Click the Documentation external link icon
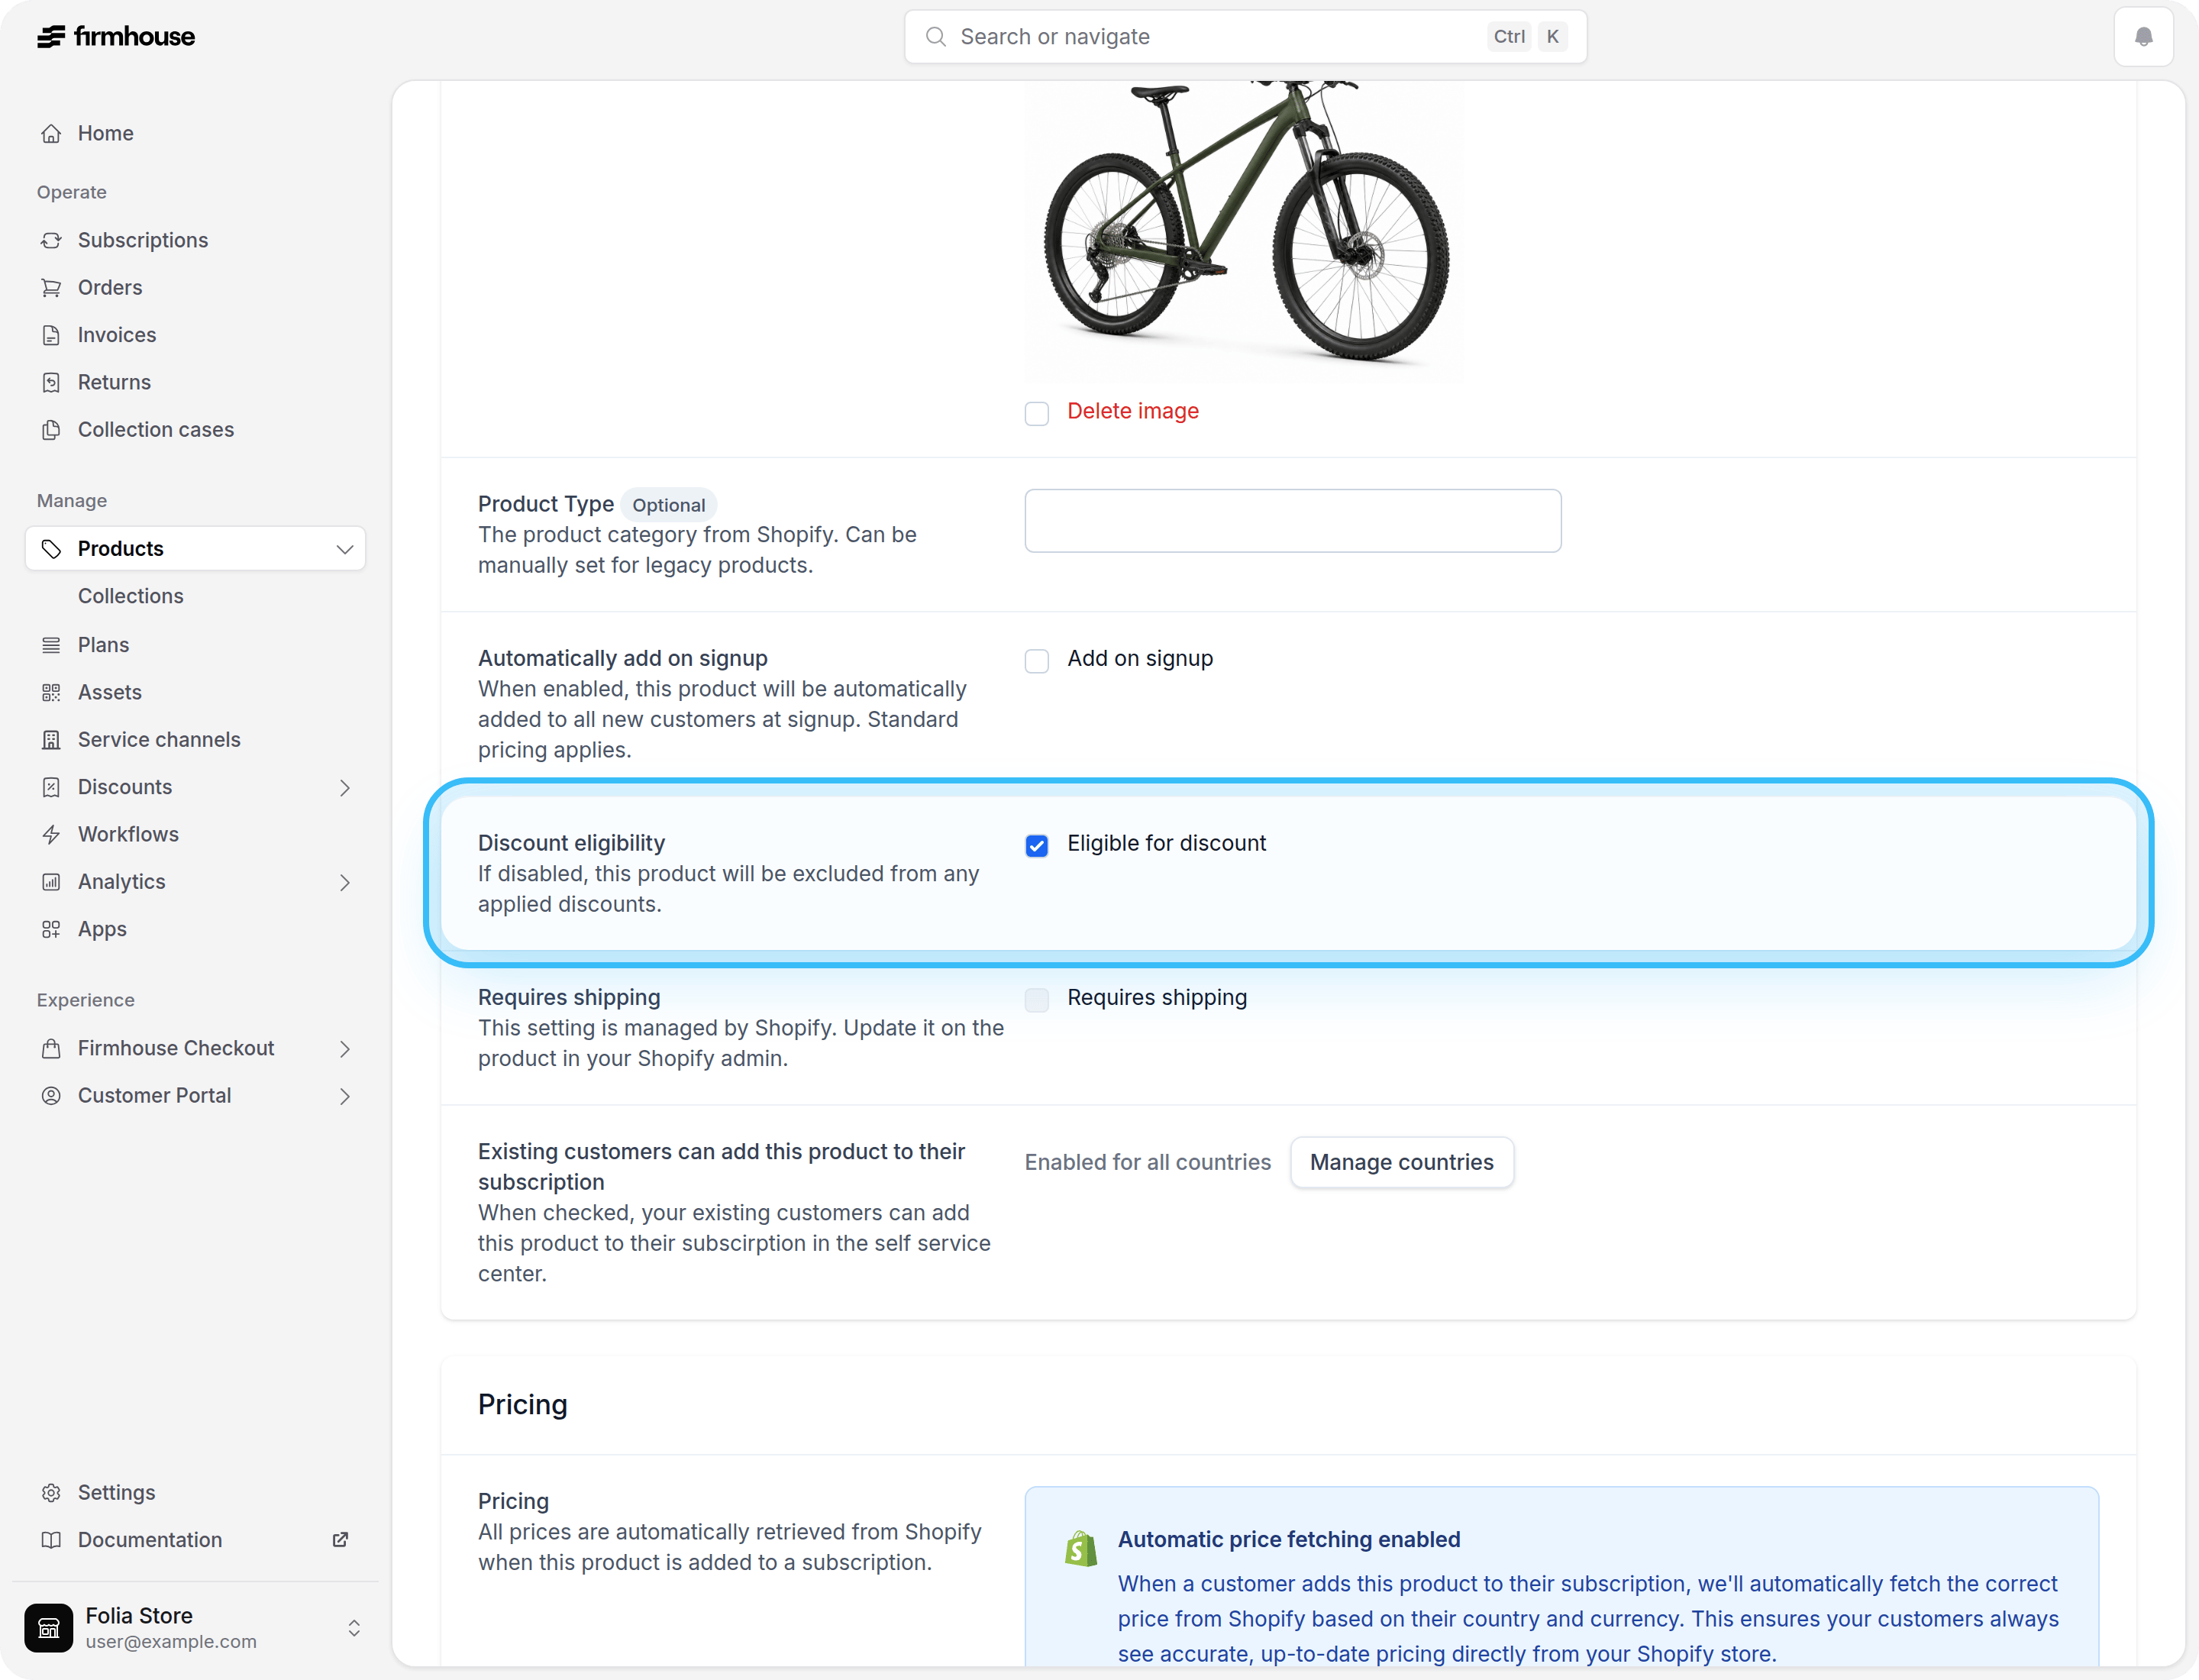 [340, 1540]
